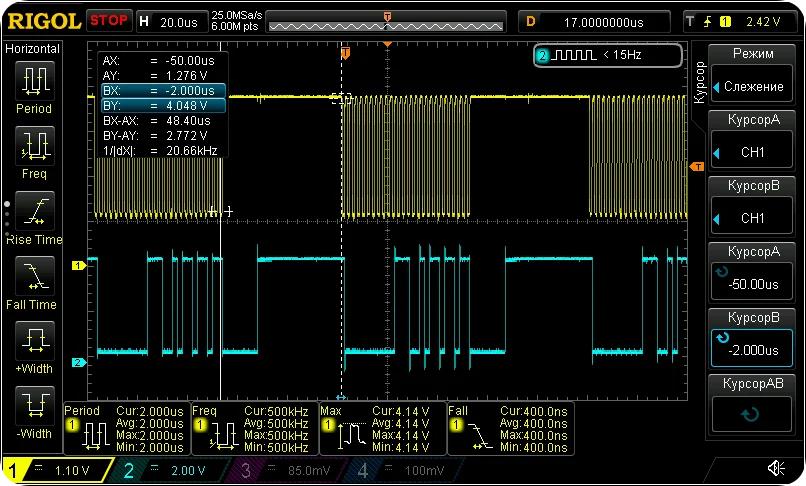Viewport: 806px width, 486px height.
Task: Click the speaker sound icon
Action: point(776,468)
